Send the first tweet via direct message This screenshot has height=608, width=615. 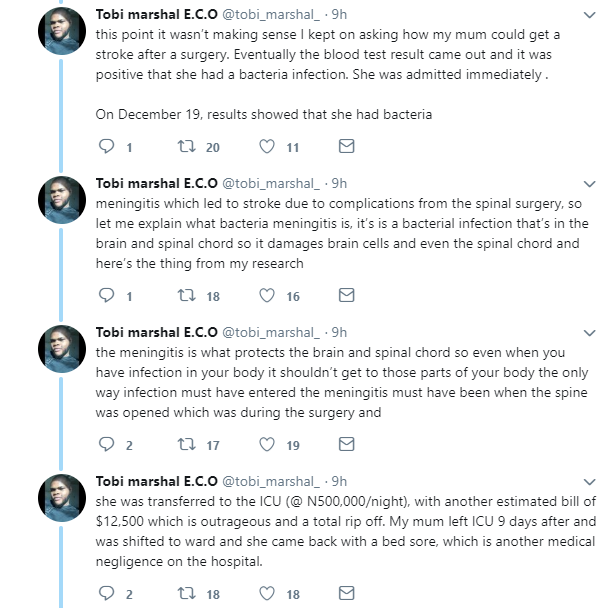(x=346, y=147)
